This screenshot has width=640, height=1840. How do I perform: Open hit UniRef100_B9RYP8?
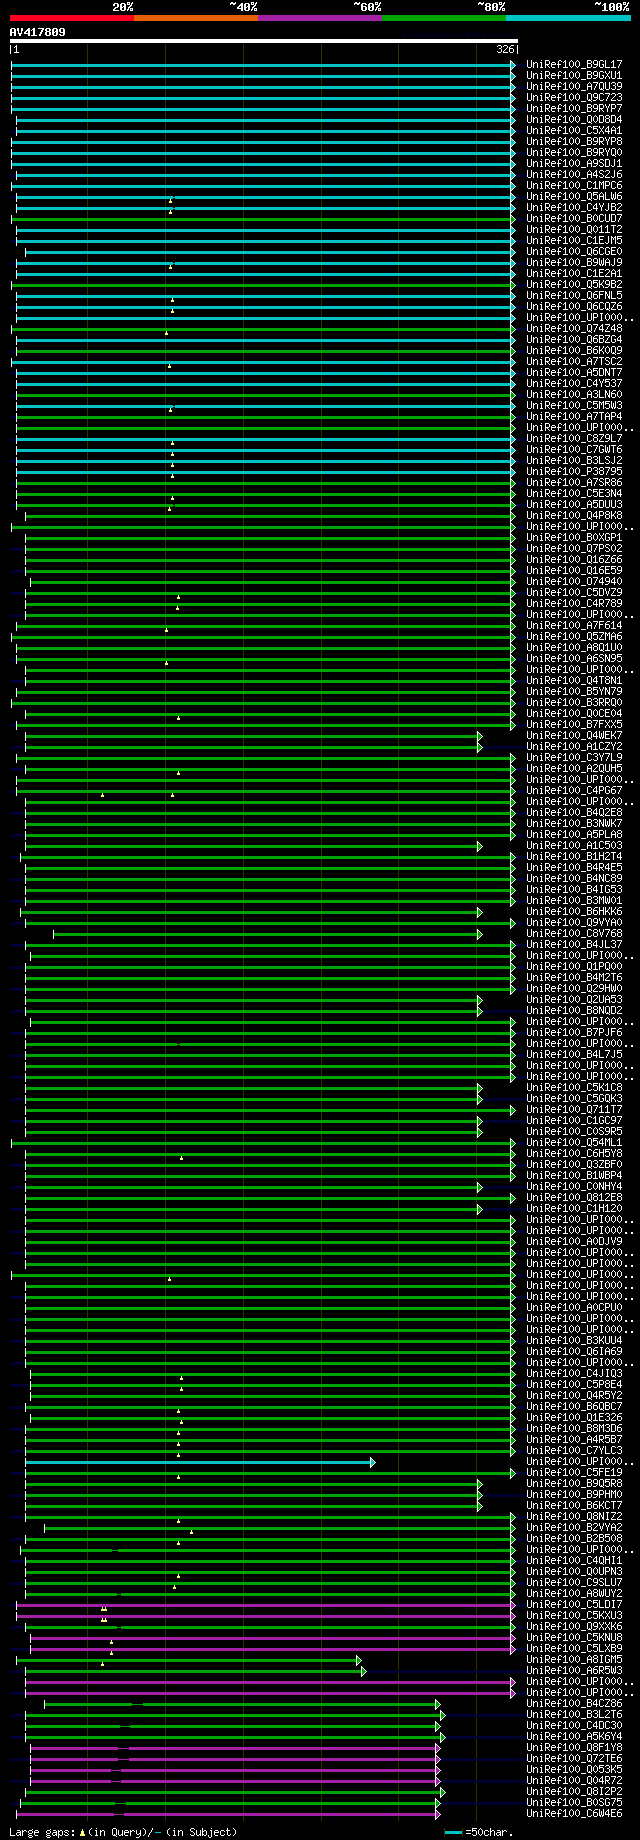(x=574, y=141)
